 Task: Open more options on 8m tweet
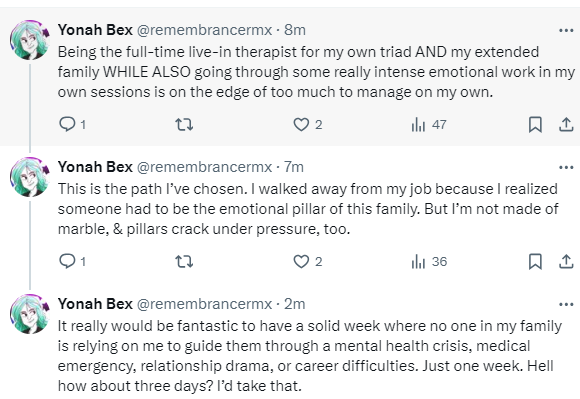click(x=566, y=30)
